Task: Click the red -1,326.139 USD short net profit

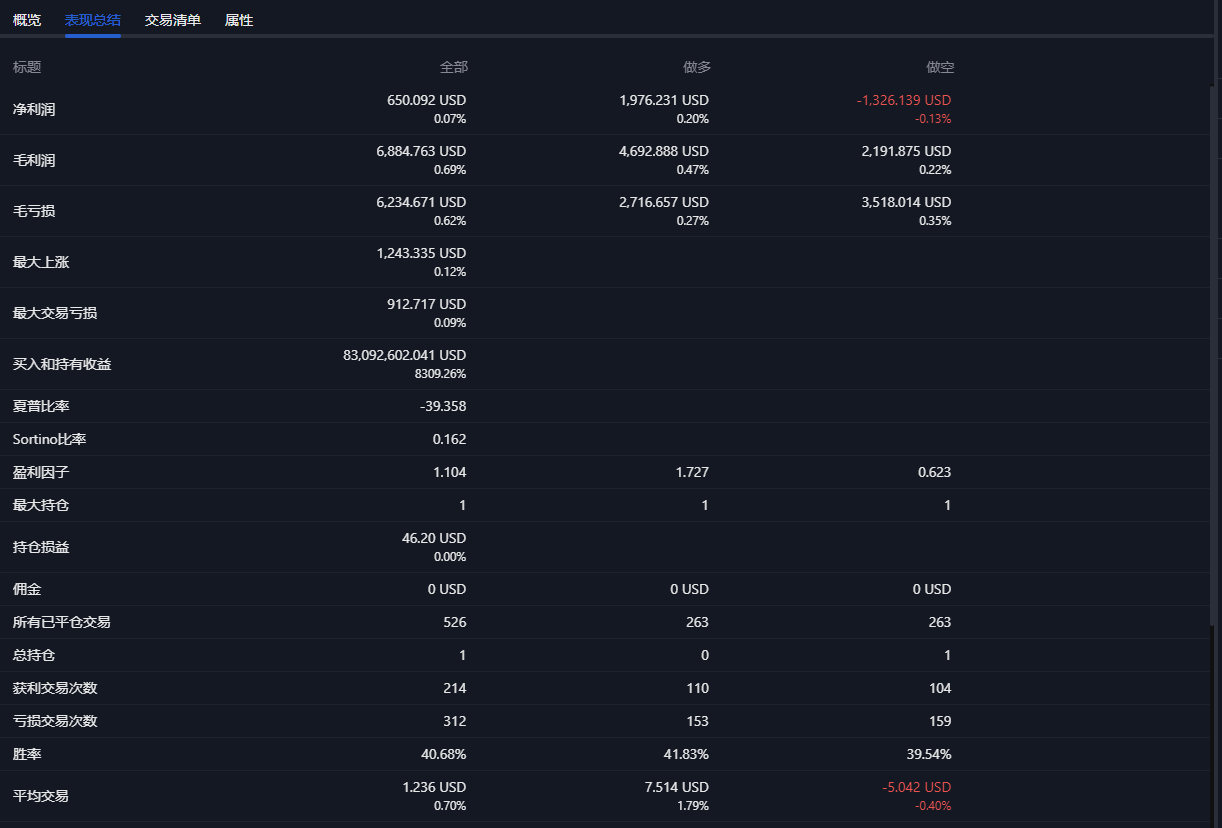Action: 904,100
